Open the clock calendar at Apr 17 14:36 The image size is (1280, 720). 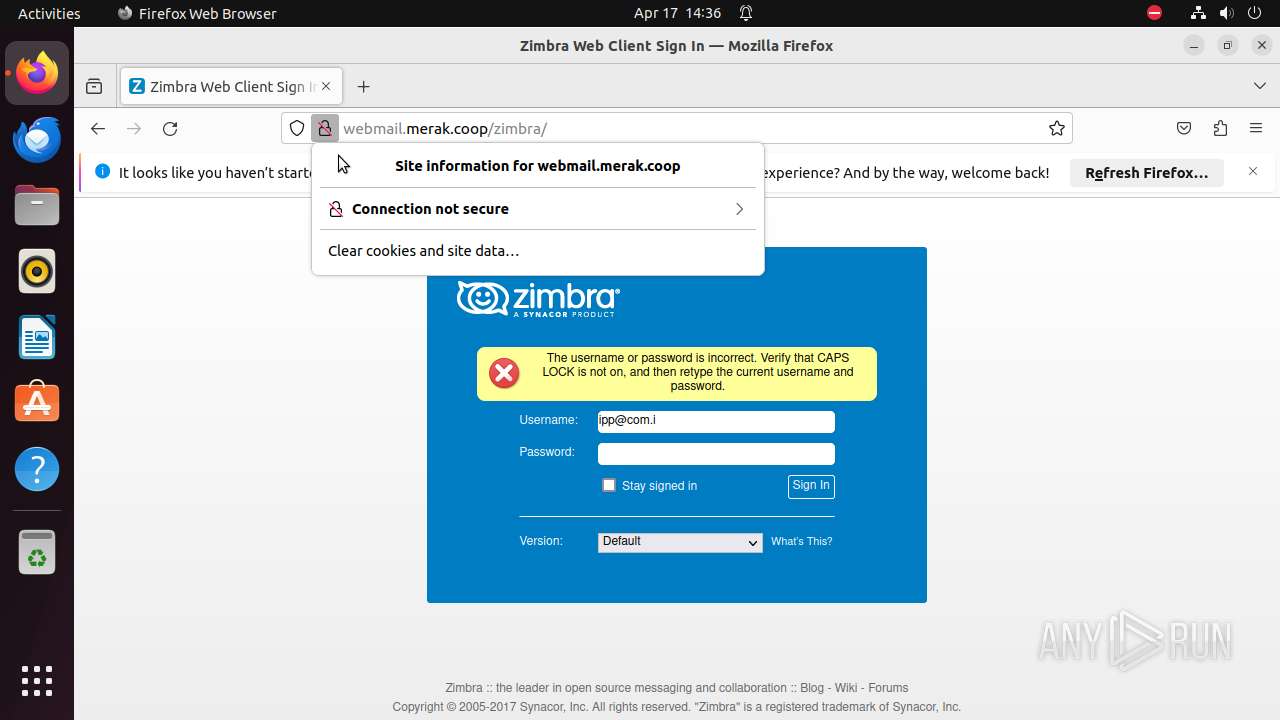pyautogui.click(x=677, y=13)
